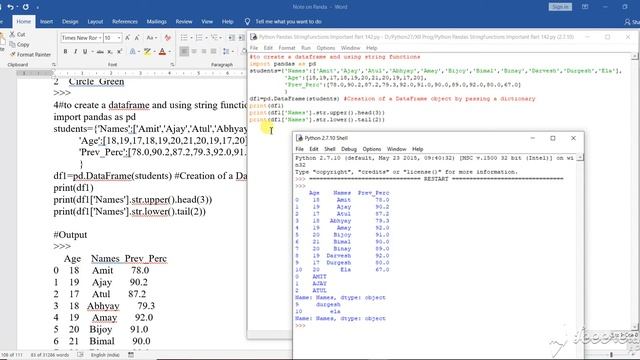The width and height of the screenshot is (640, 360).
Task: Open the Review ribbon tab
Action: [184, 22]
